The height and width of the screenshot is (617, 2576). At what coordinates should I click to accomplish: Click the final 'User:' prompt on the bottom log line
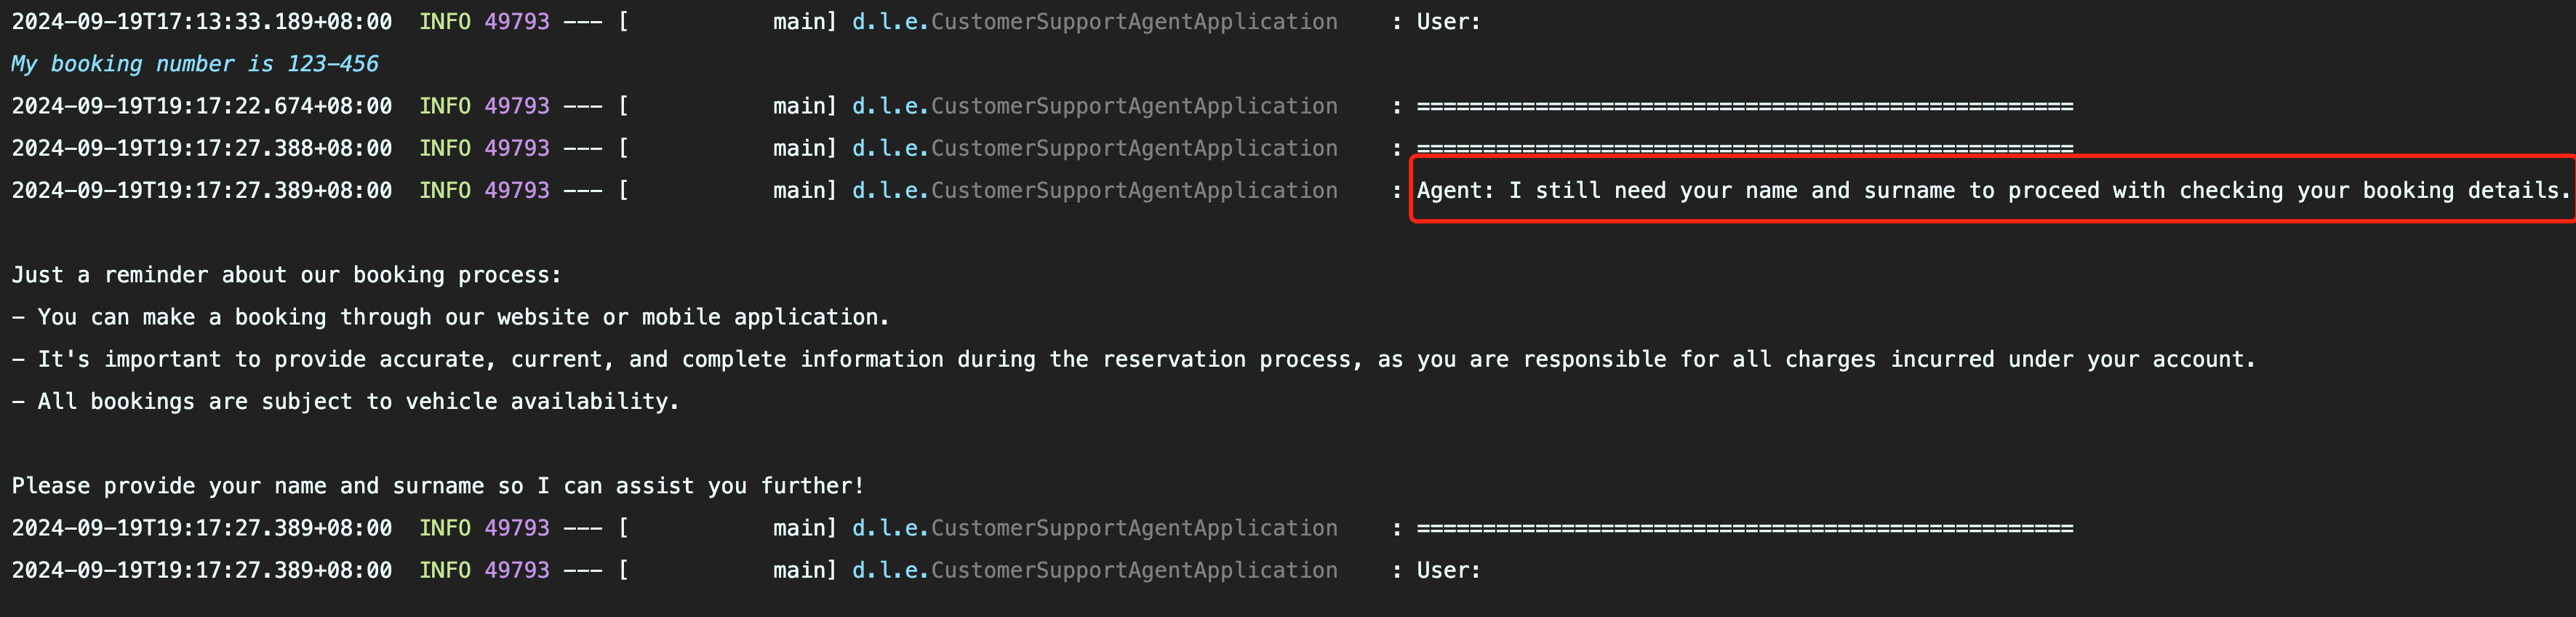[x=1448, y=570]
